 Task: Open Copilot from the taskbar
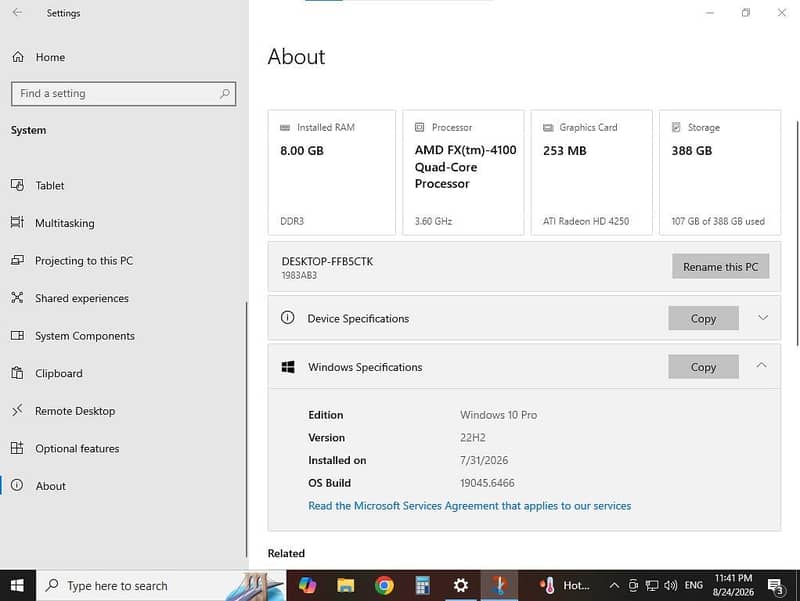point(307,585)
